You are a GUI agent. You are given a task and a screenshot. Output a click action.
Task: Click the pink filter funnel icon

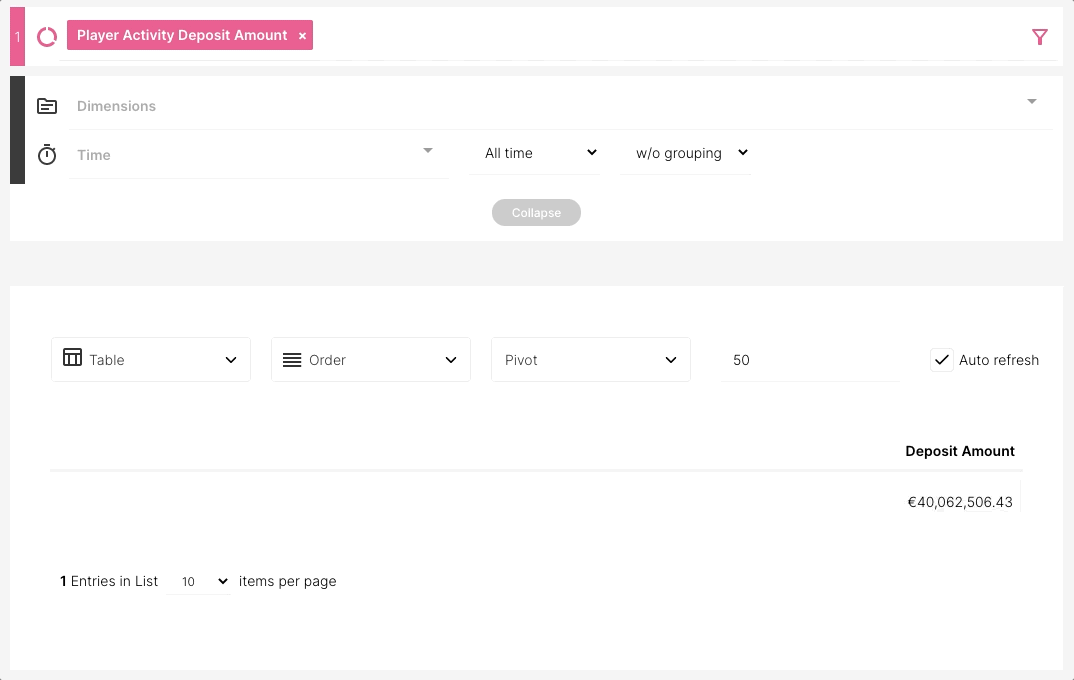(1040, 37)
